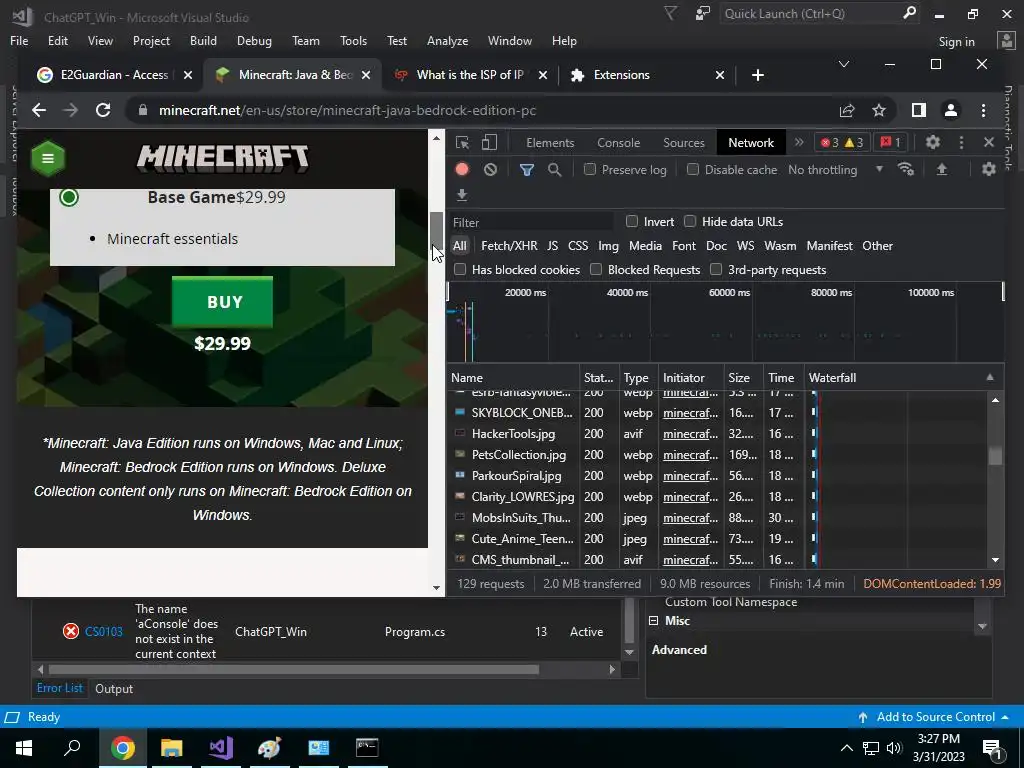Click the webpage vertical scrollbar thumb
Screen dimensions: 1024x768
(x=436, y=230)
